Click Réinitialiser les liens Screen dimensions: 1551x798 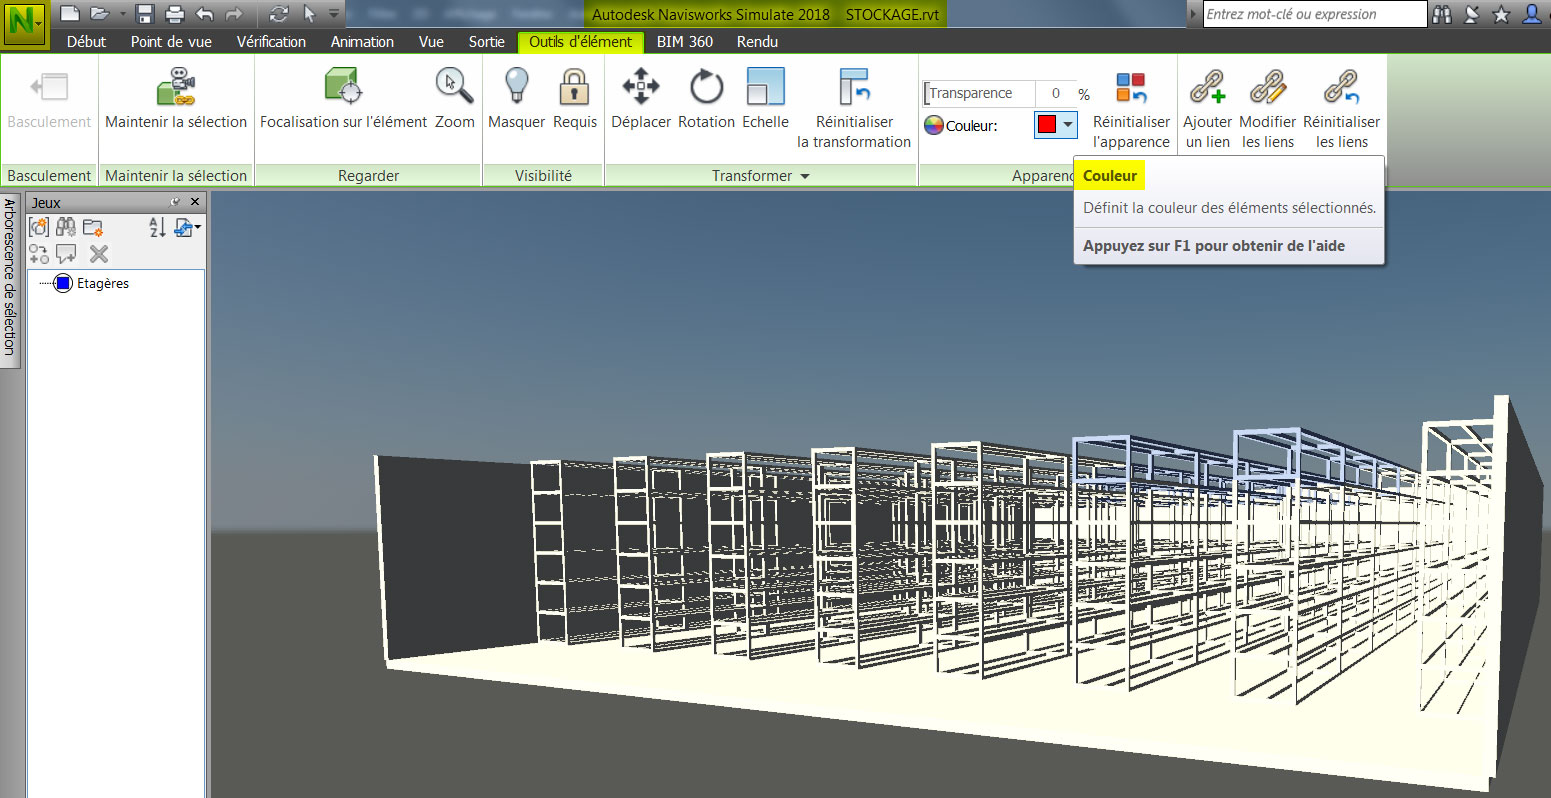pyautogui.click(x=1341, y=108)
